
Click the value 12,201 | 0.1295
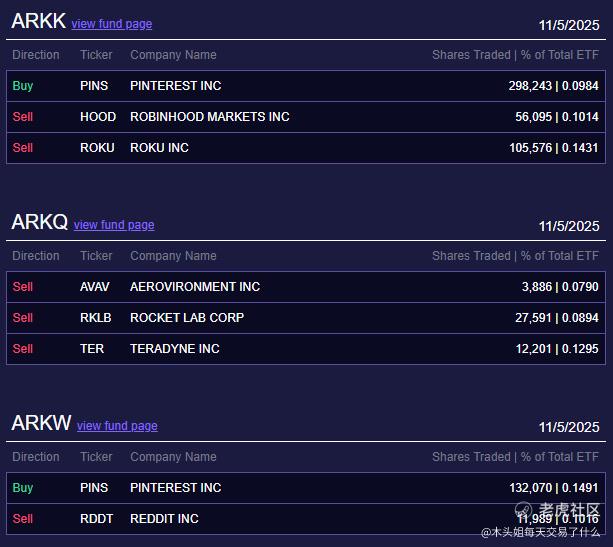pos(557,349)
